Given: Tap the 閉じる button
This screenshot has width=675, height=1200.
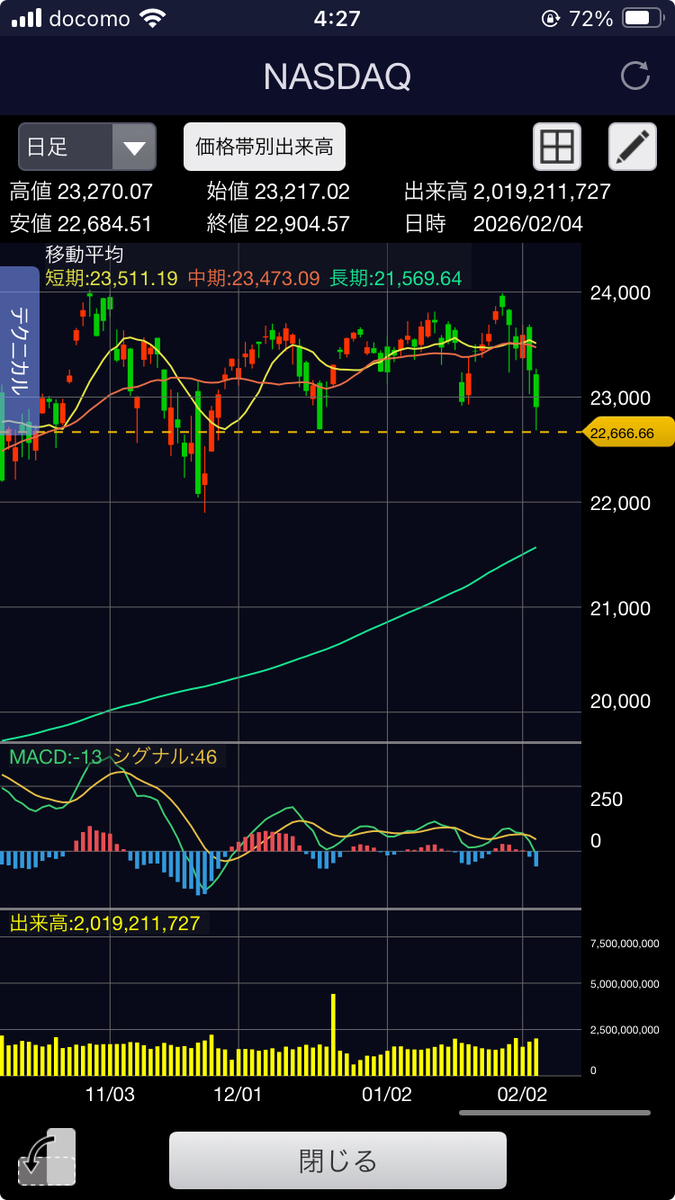Looking at the screenshot, I should 338,1161.
